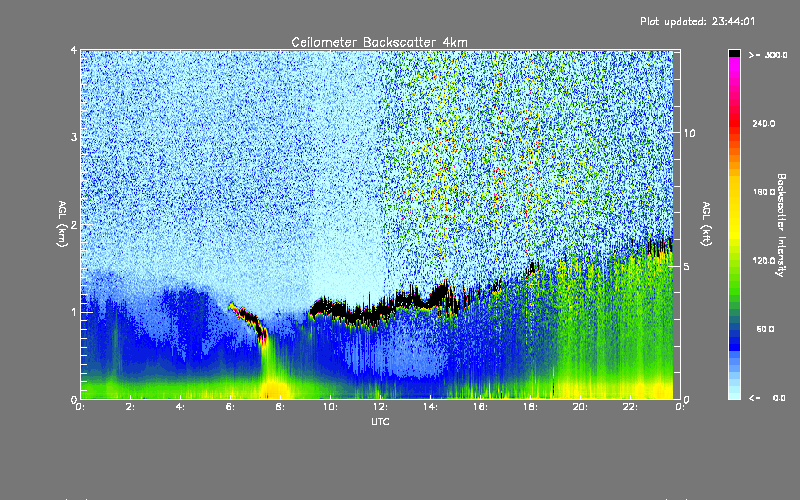Click the pale cyan bottom of the colorbar
Viewport: 800px width, 500px height.
tap(734, 393)
